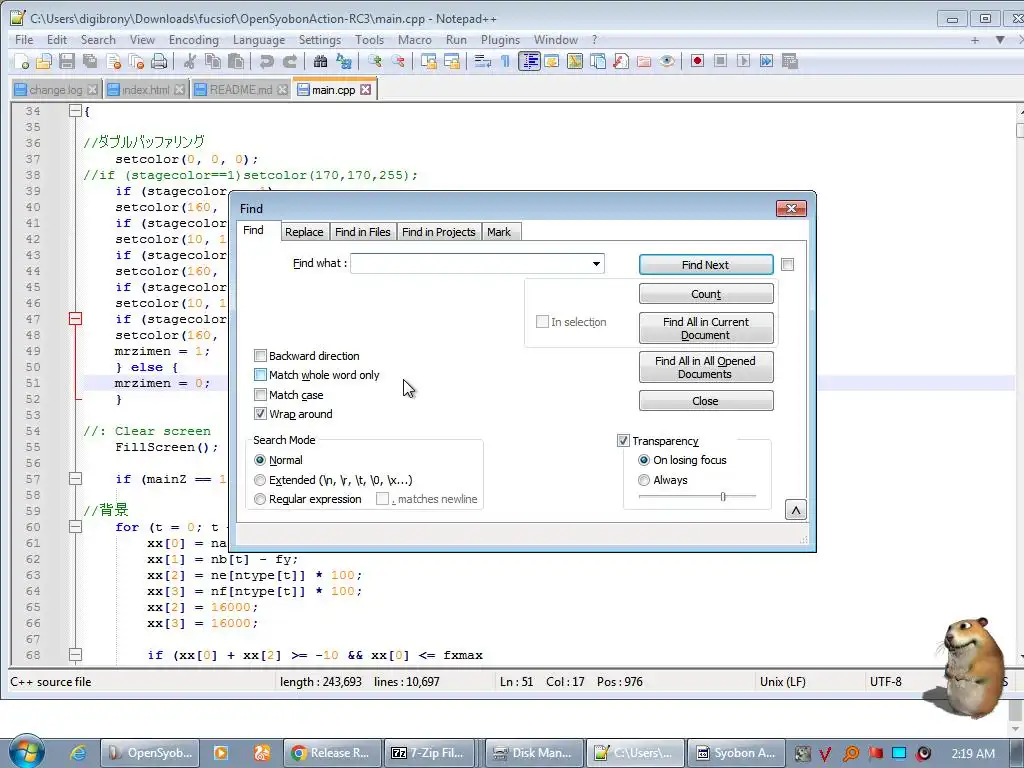Click the Stop Recording macro icon
Viewport: 1024px width, 768px height.
point(720,61)
